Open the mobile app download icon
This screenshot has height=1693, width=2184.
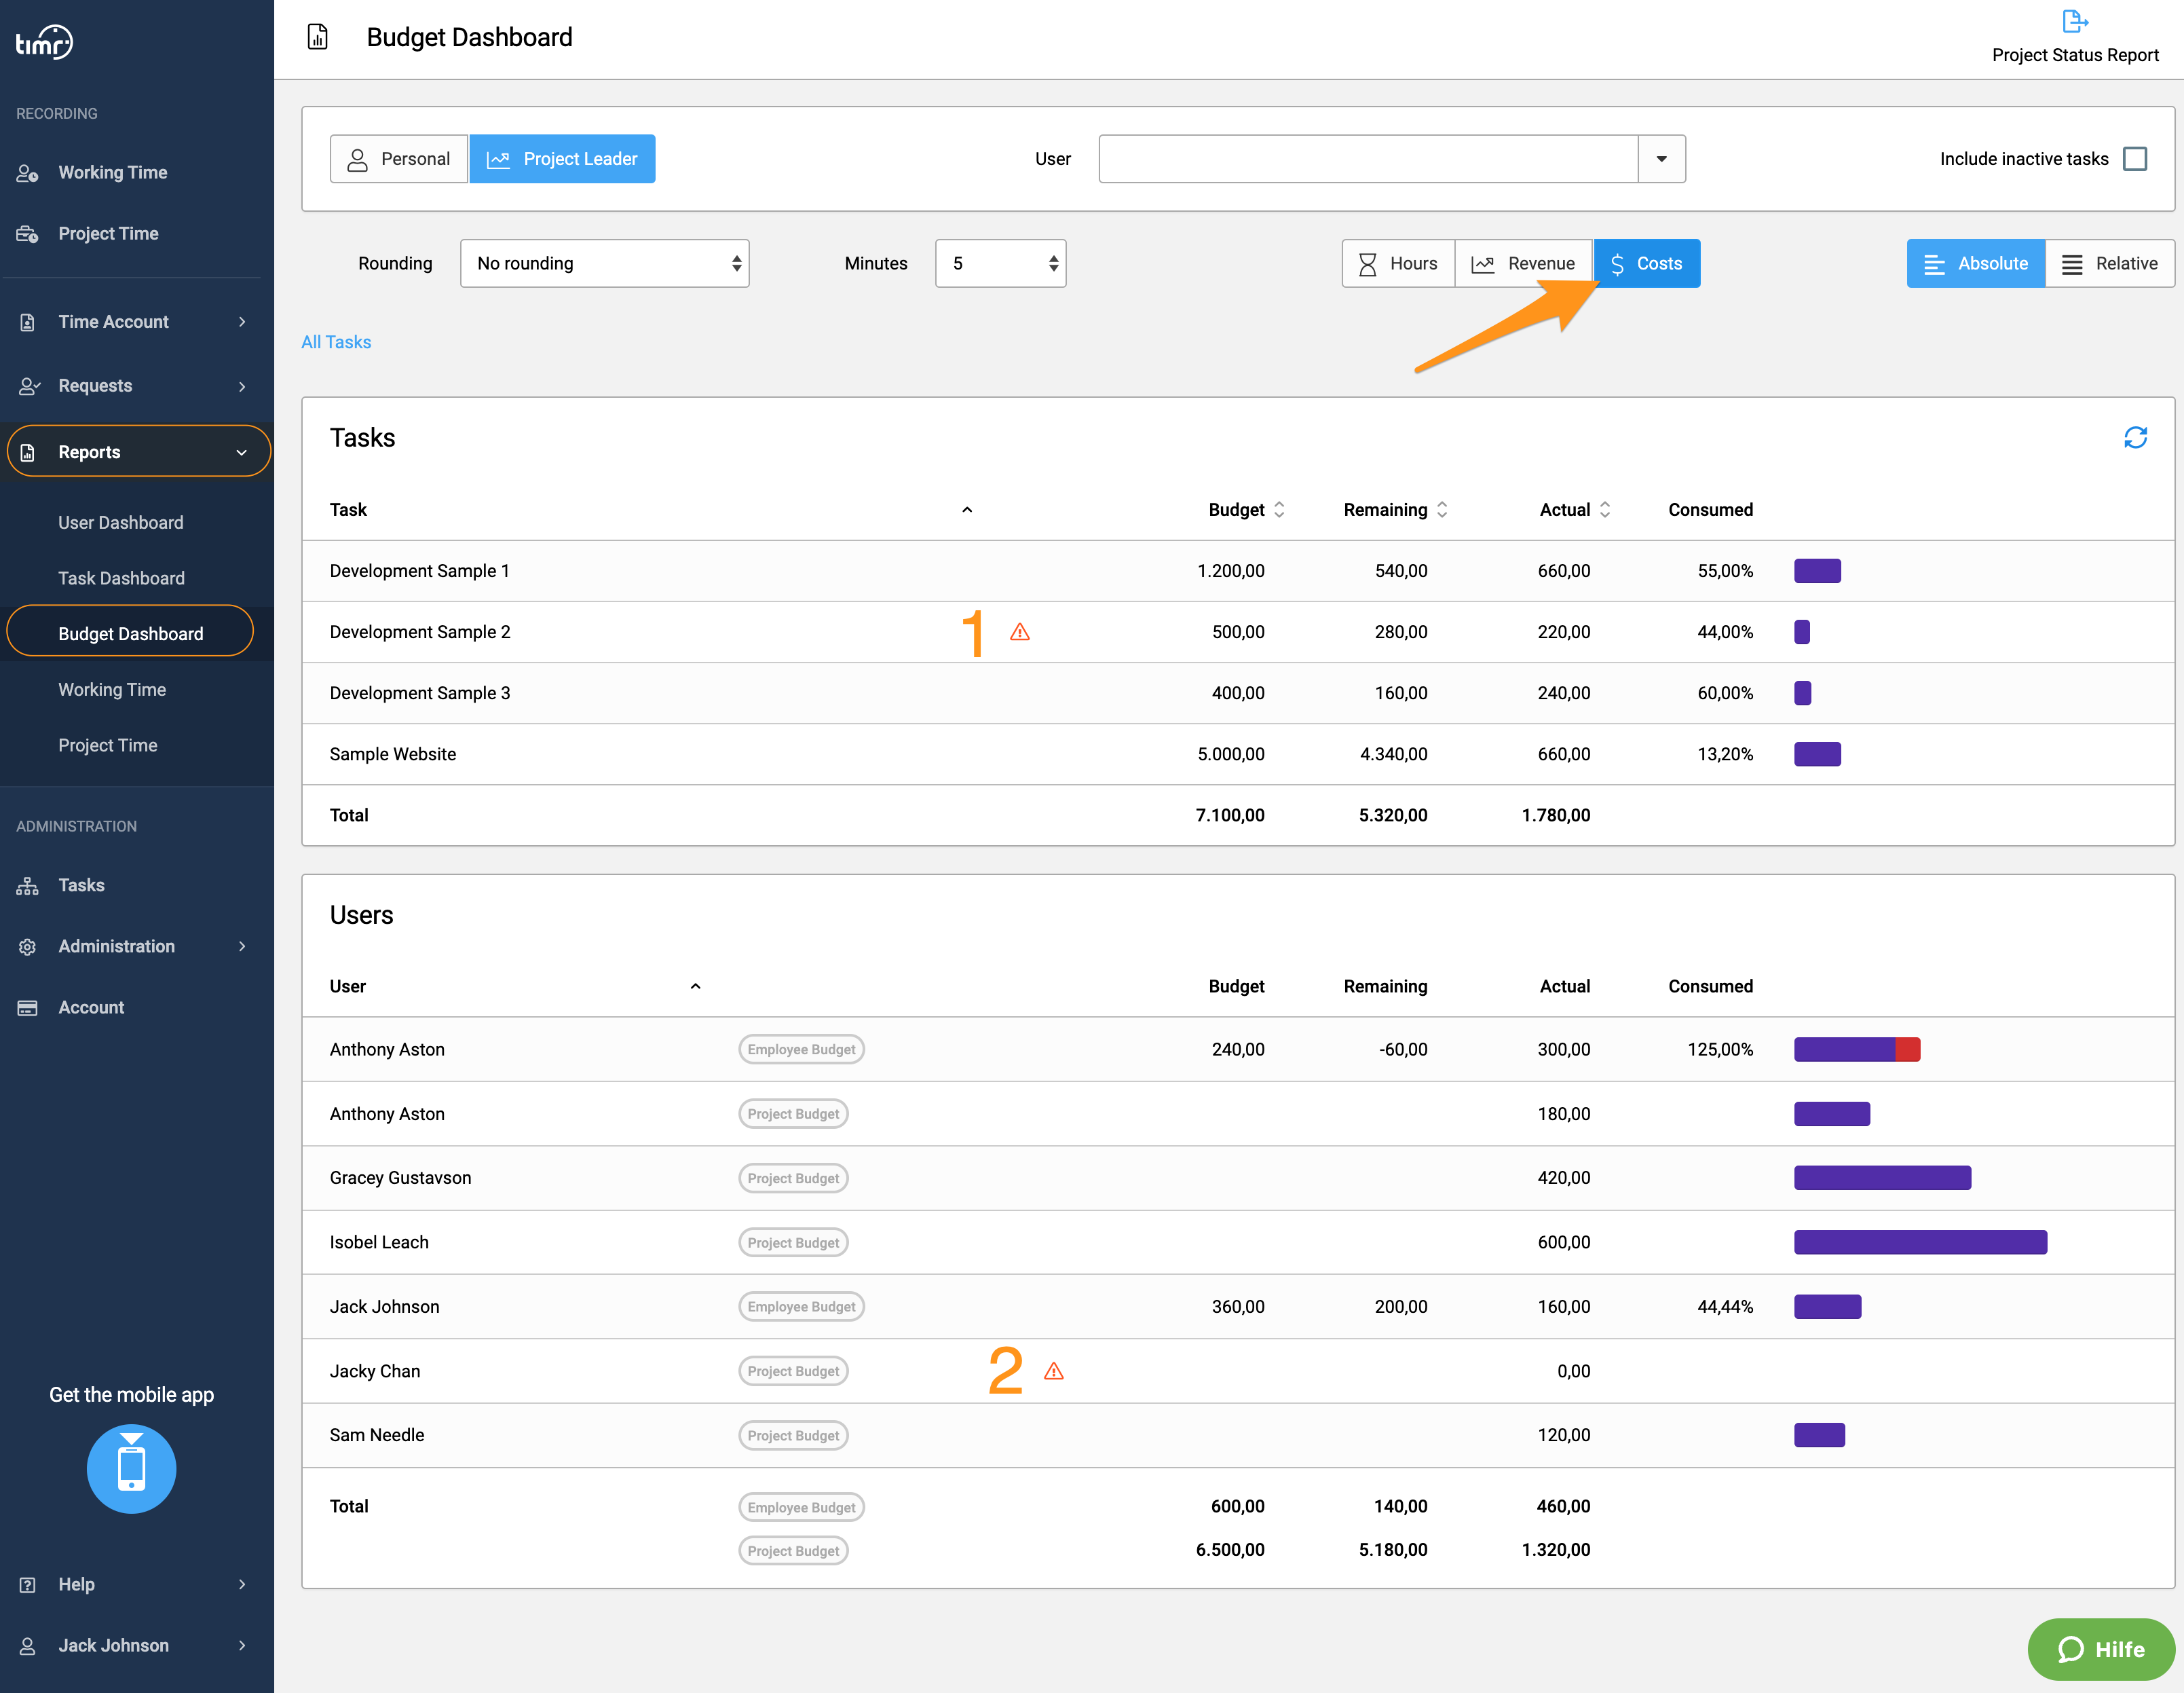pyautogui.click(x=131, y=1468)
